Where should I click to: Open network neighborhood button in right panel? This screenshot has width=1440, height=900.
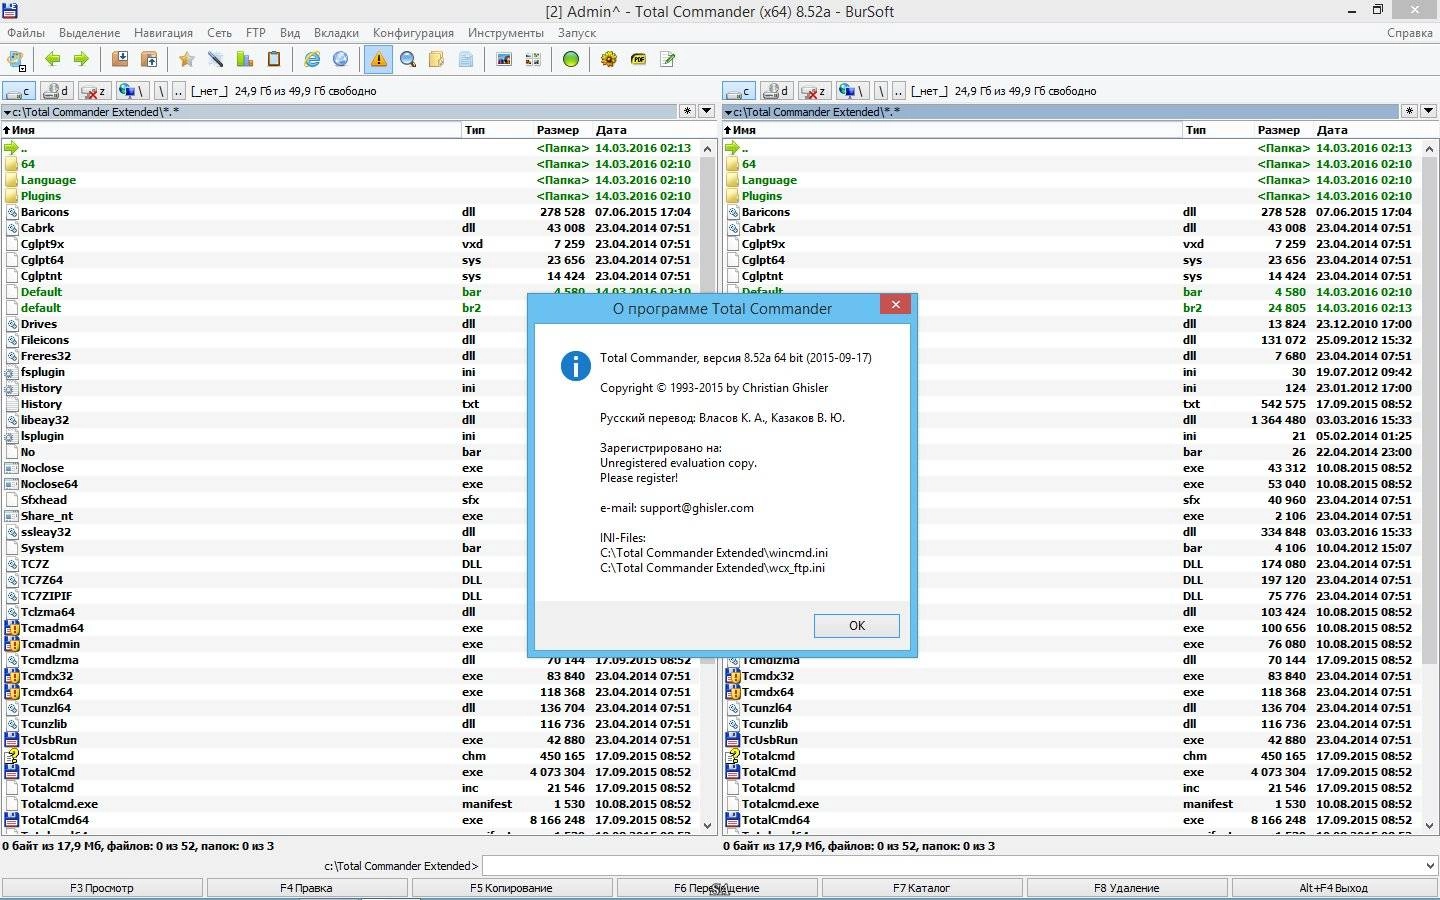coord(852,91)
